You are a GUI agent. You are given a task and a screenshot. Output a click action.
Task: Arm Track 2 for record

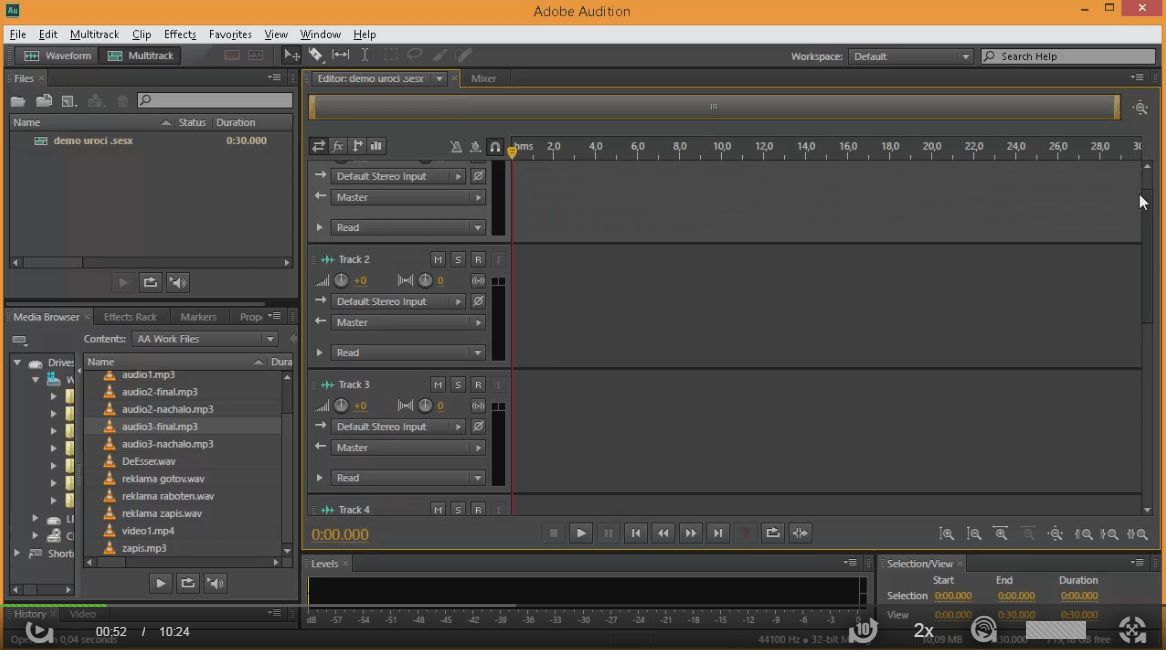point(478,260)
